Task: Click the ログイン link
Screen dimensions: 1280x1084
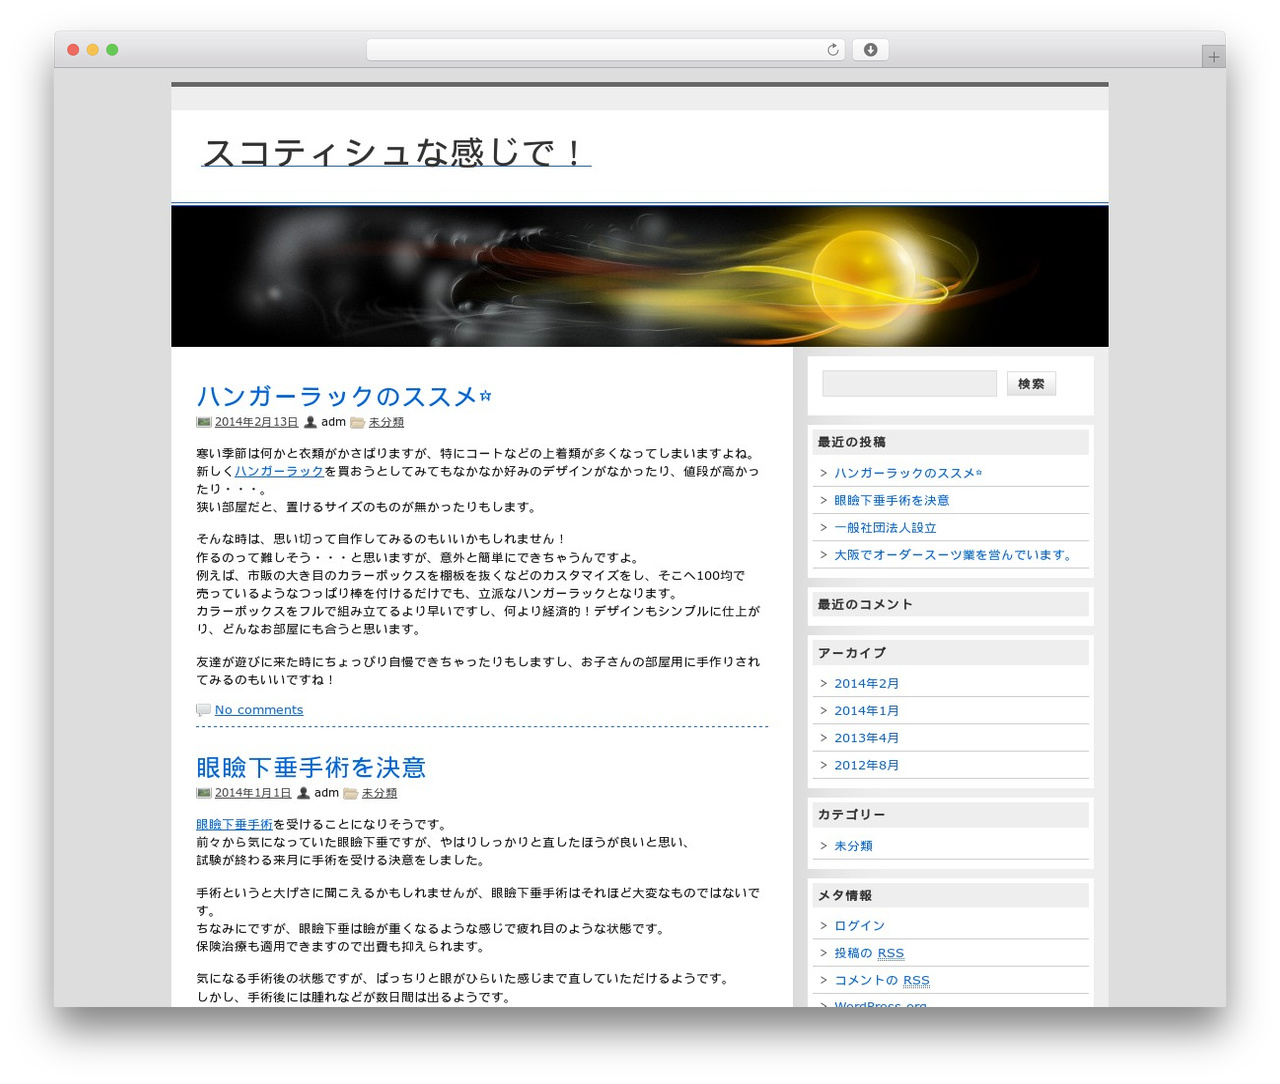Action: (859, 925)
